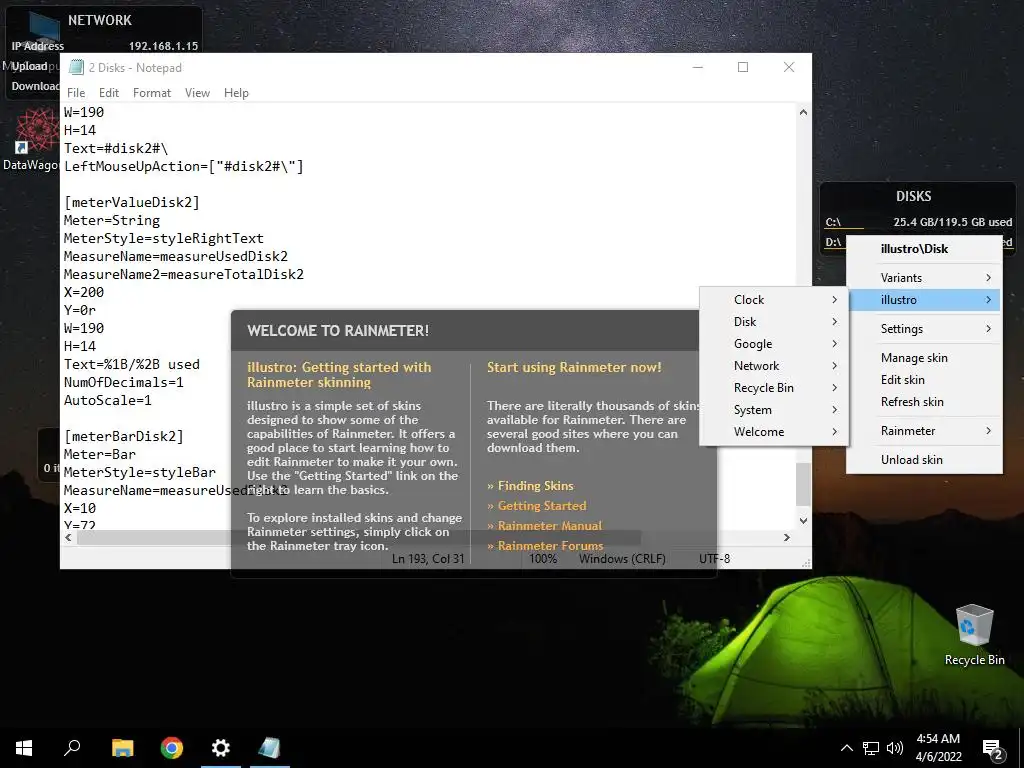Open the Windows Start menu

(x=24, y=748)
